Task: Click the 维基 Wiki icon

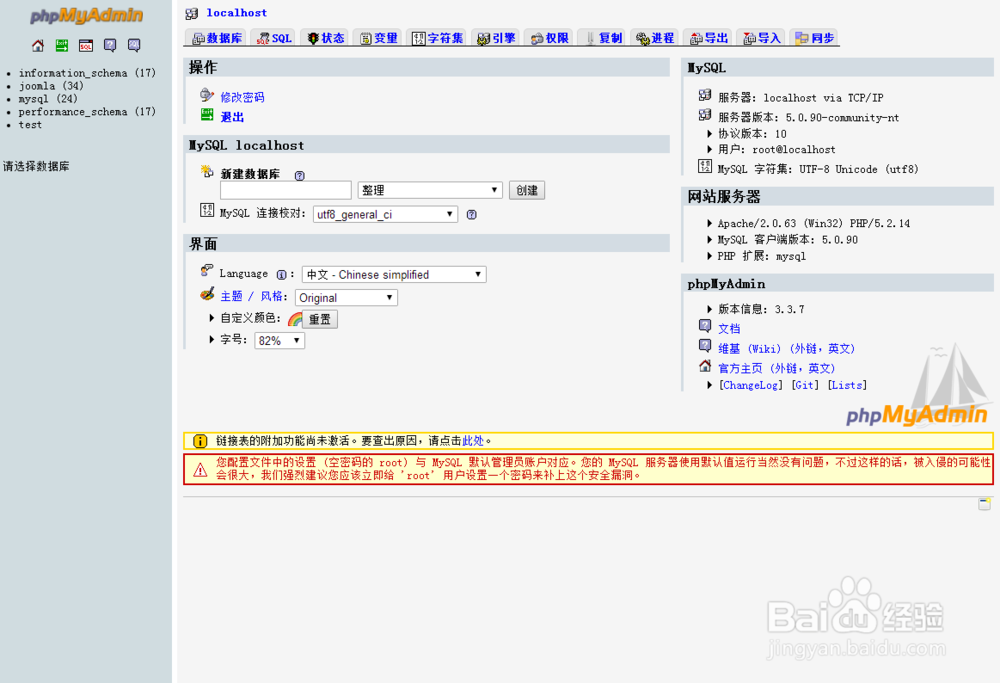Action: coord(705,346)
